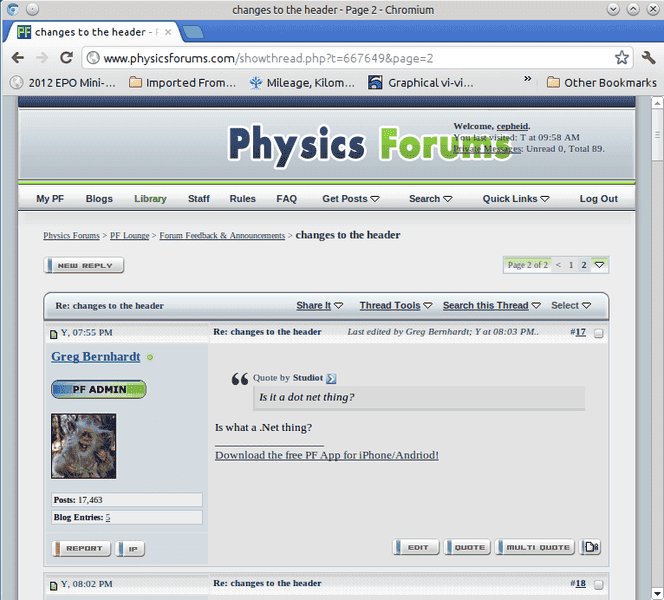Screen dimensions: 664x600
Task: Expand the Search dropdown in nav bar
Action: pyautogui.click(x=430, y=199)
